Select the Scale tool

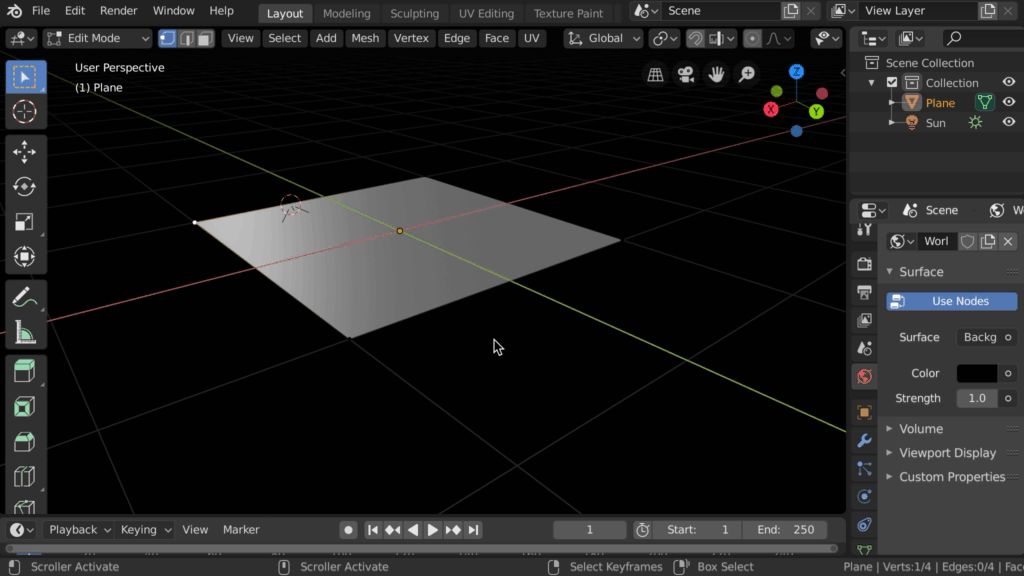point(25,222)
